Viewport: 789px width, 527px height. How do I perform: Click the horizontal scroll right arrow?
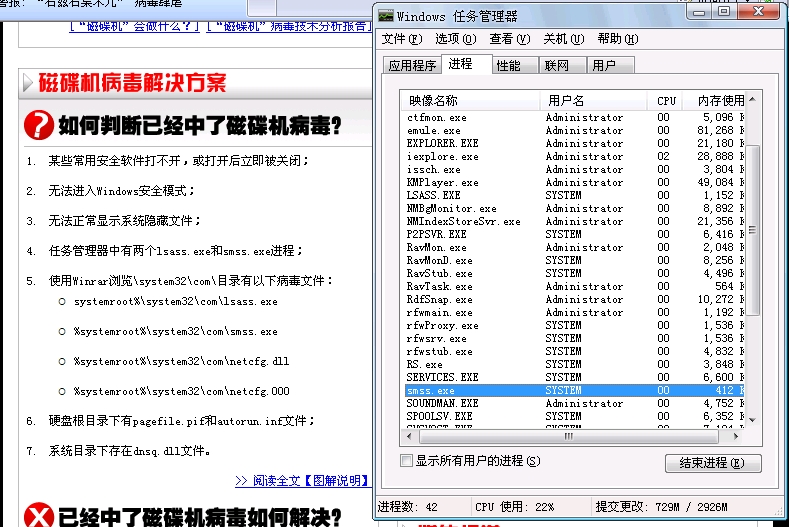pos(736,436)
